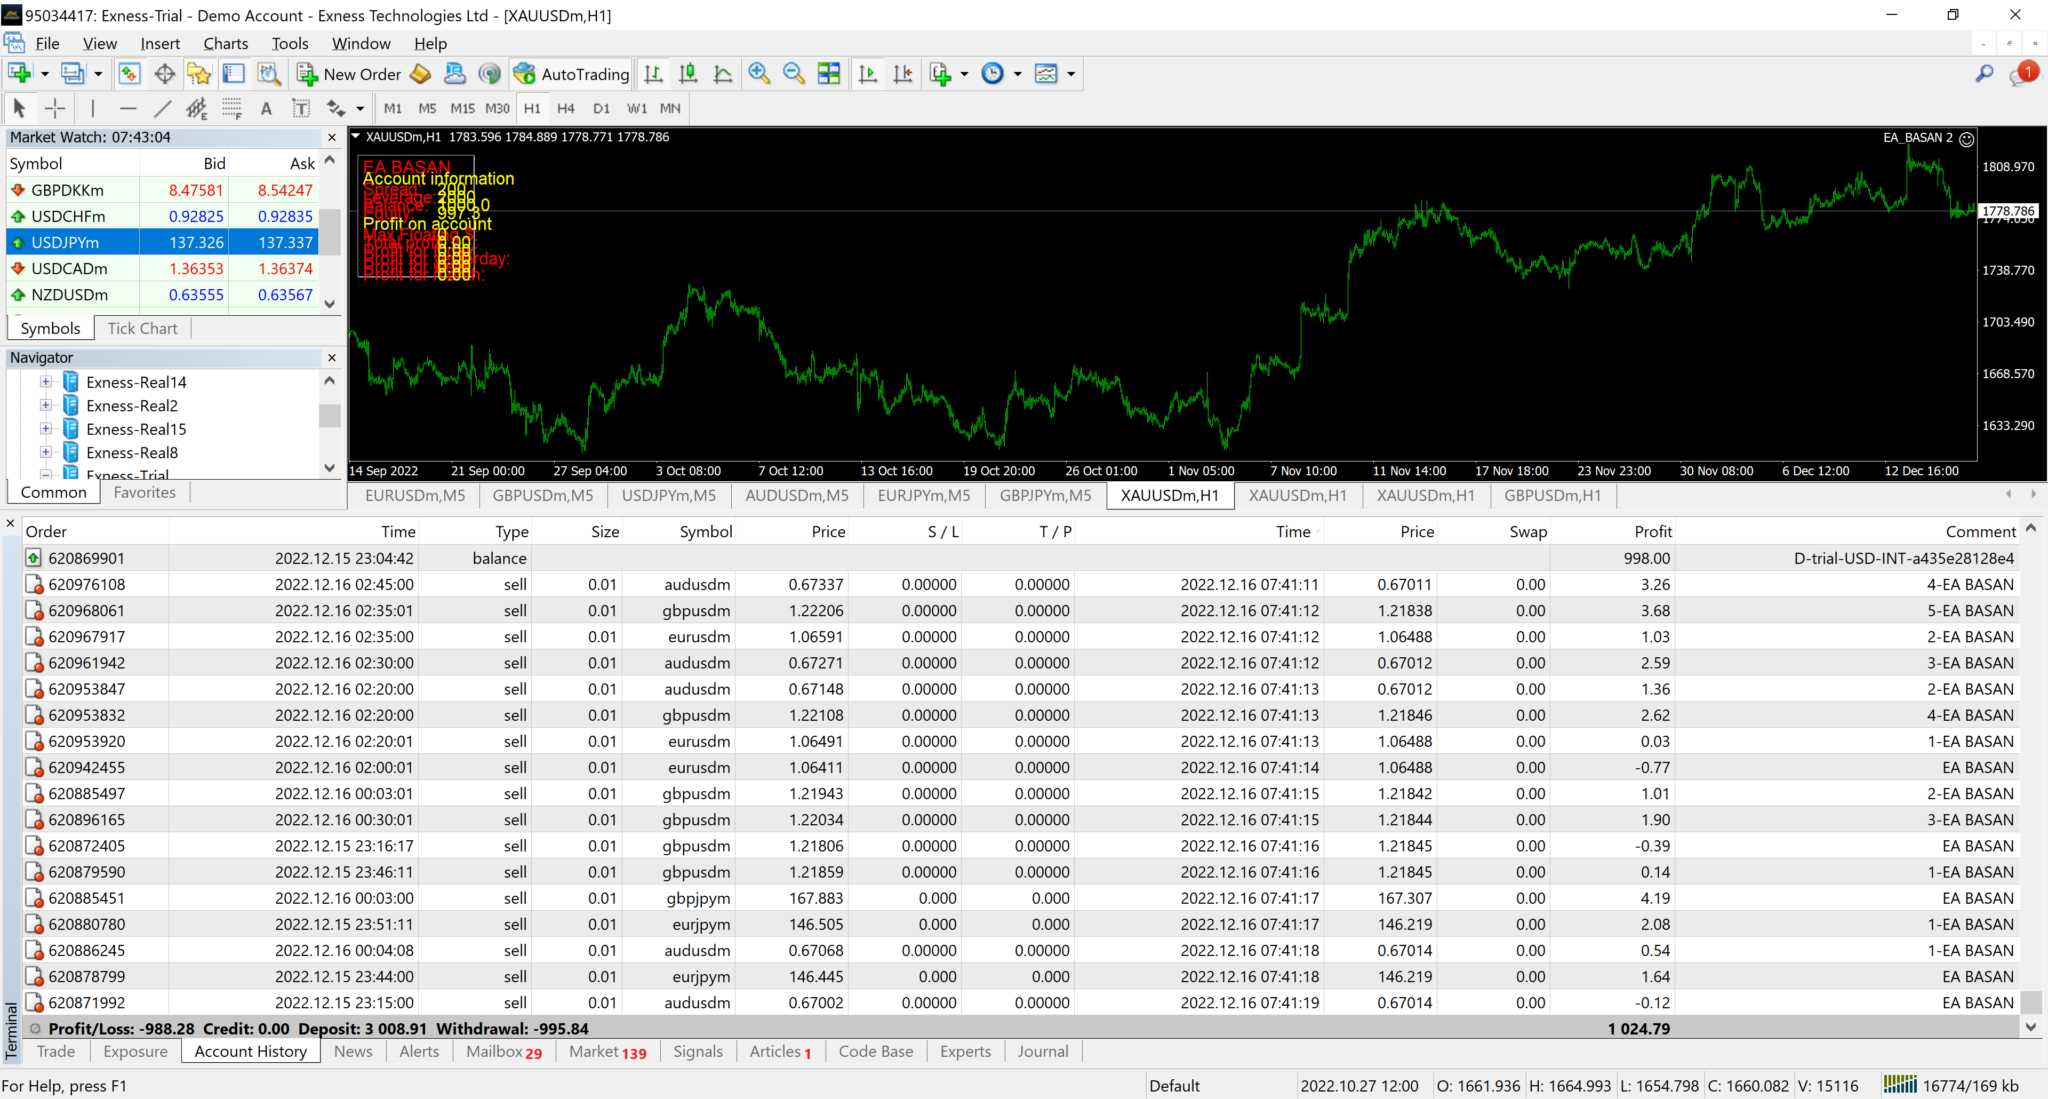Open the Tools menu
Screen dimensions: 2048x1099
point(289,43)
